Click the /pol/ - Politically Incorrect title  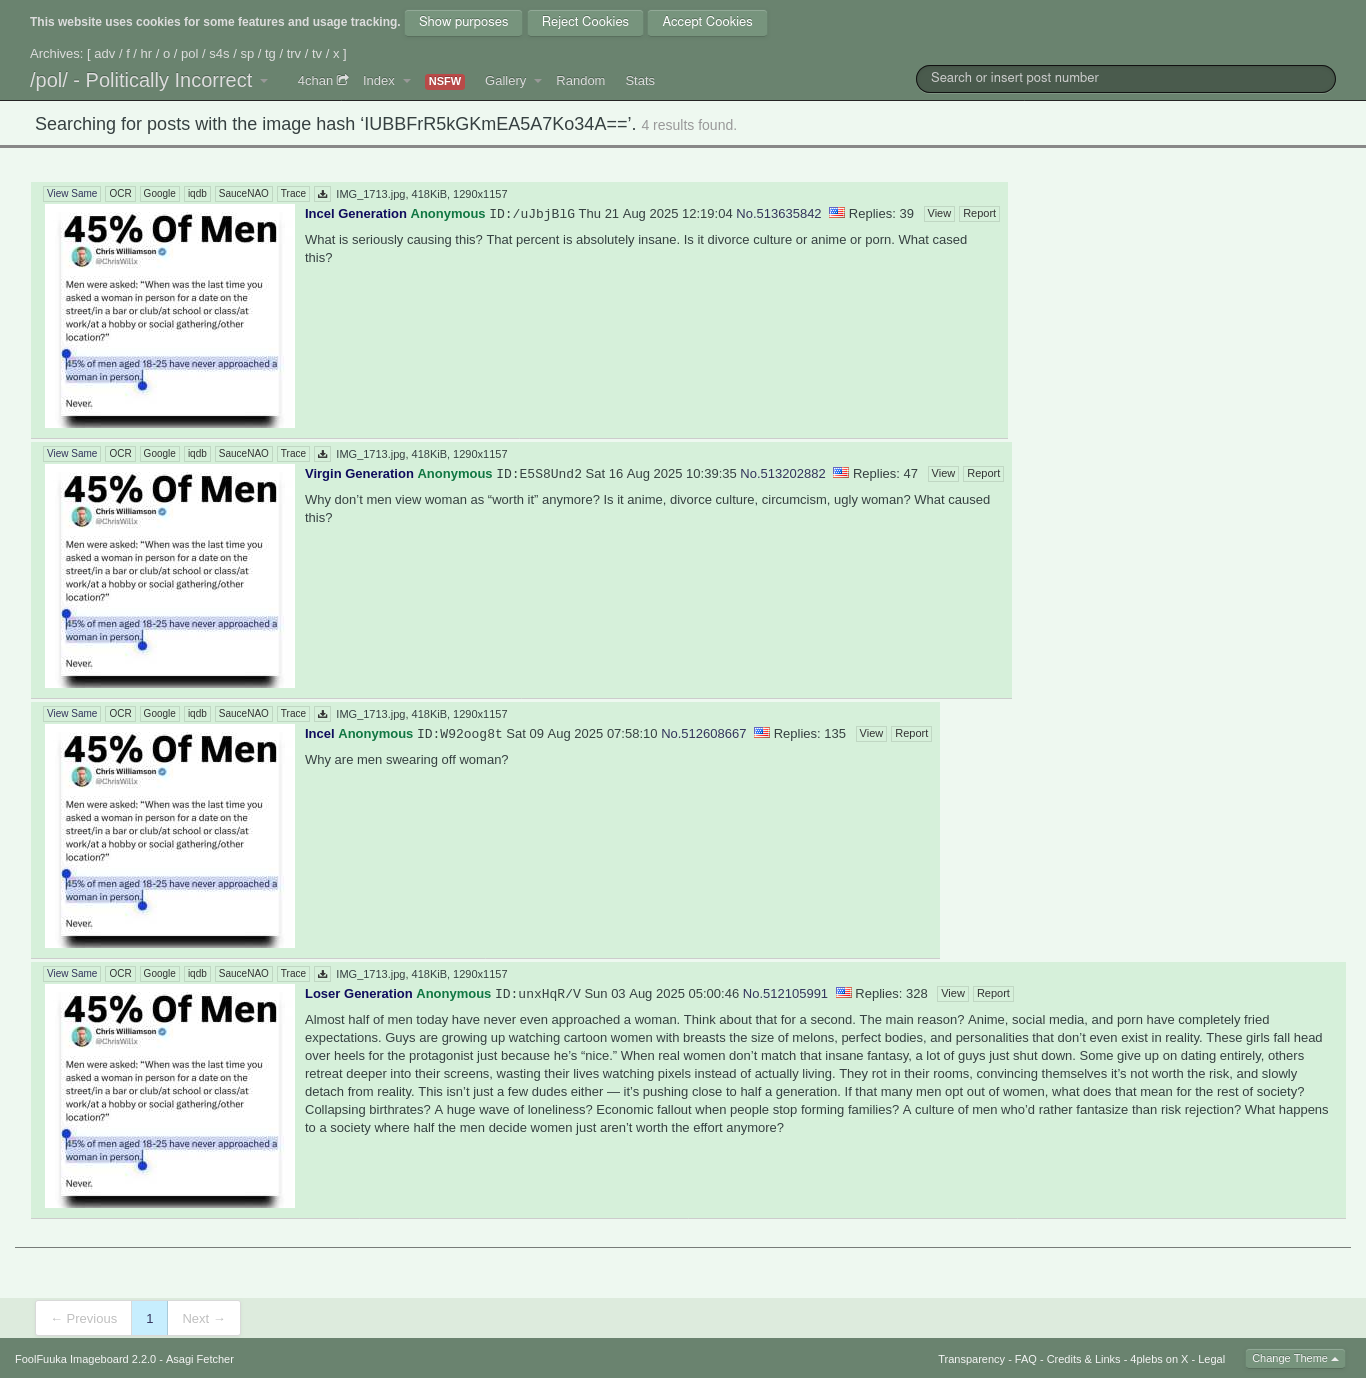click(x=141, y=81)
